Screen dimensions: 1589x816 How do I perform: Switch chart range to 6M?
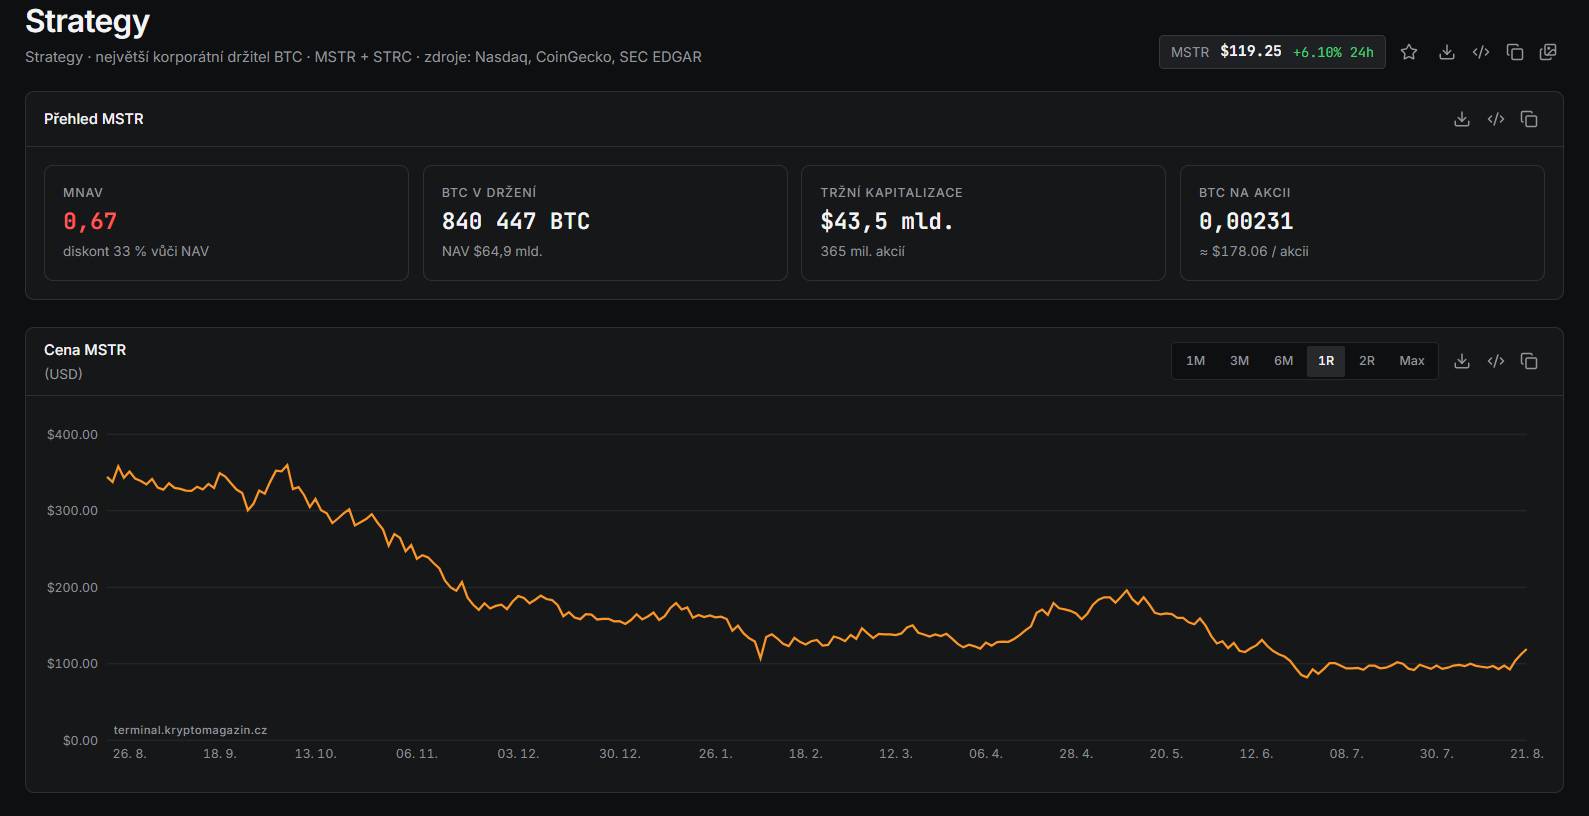click(1283, 361)
